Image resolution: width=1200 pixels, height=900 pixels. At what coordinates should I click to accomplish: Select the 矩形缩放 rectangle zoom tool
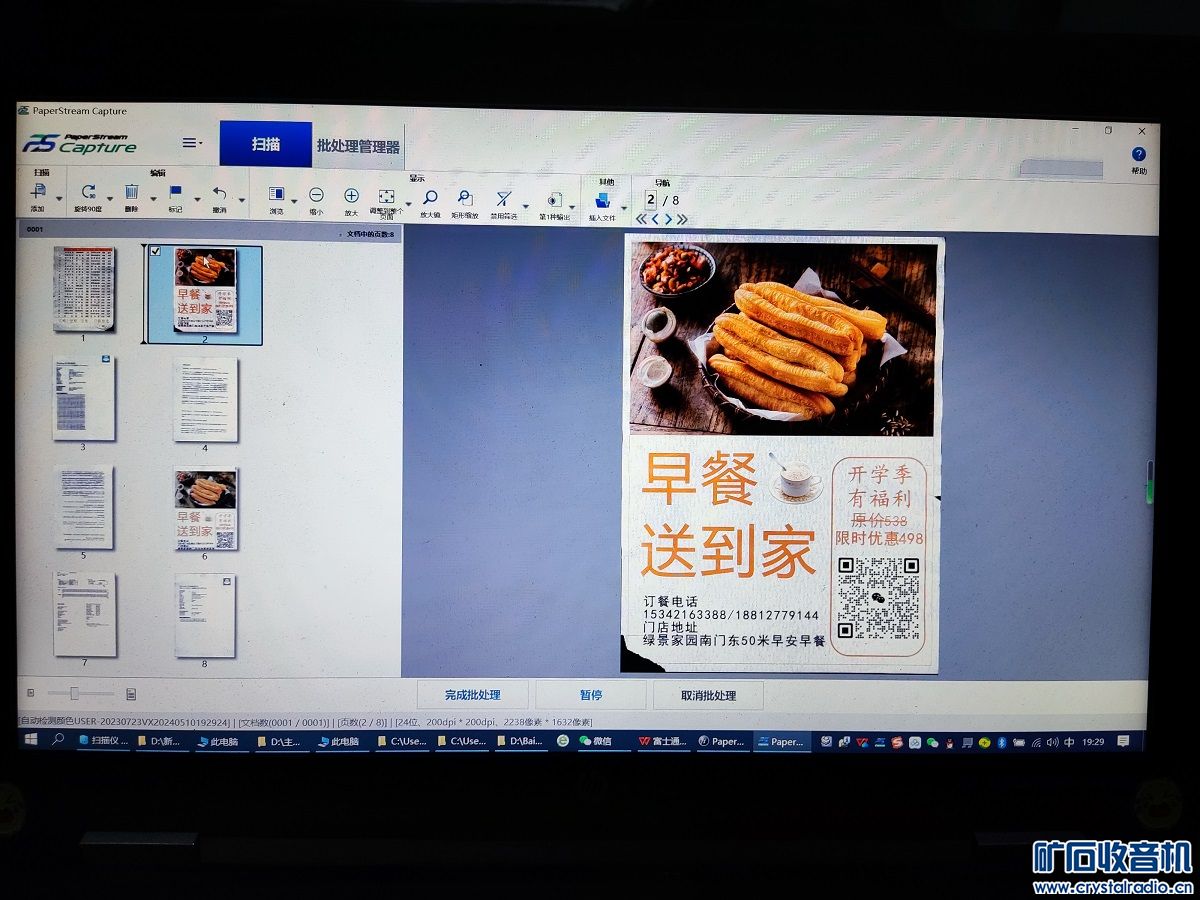pos(465,198)
